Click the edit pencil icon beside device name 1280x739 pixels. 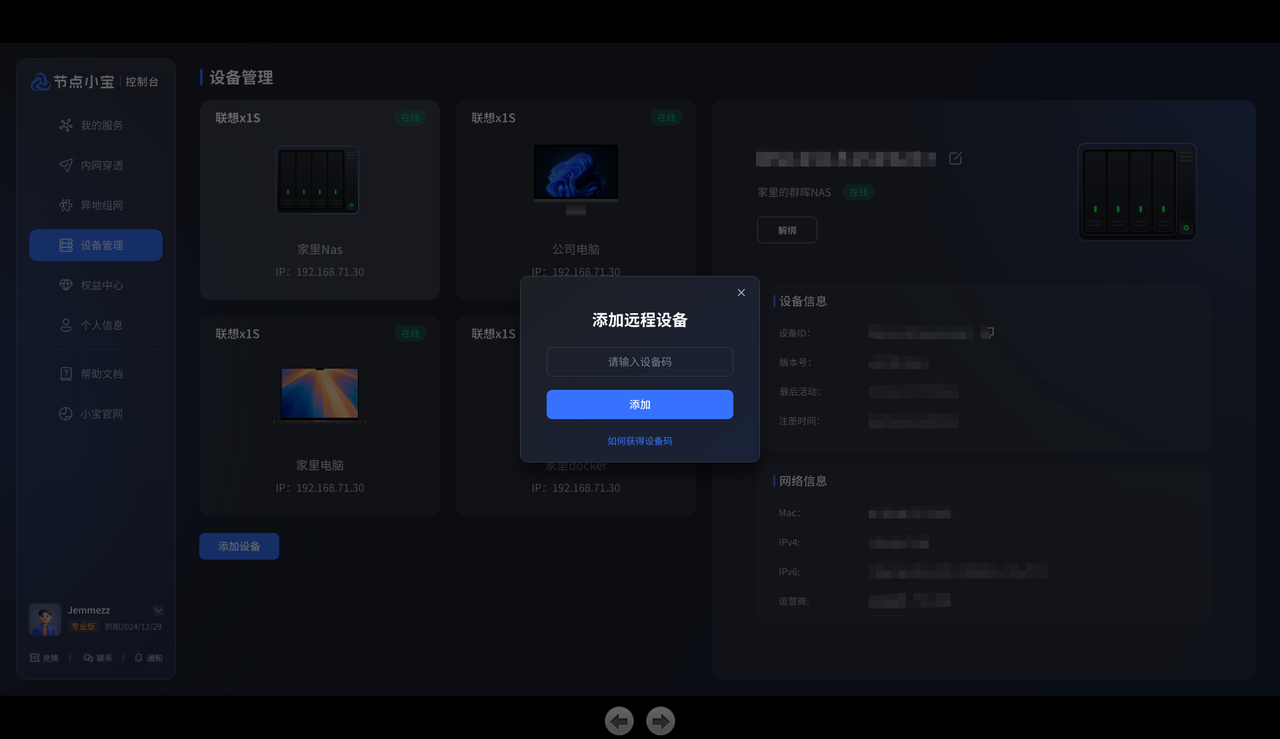point(955,158)
